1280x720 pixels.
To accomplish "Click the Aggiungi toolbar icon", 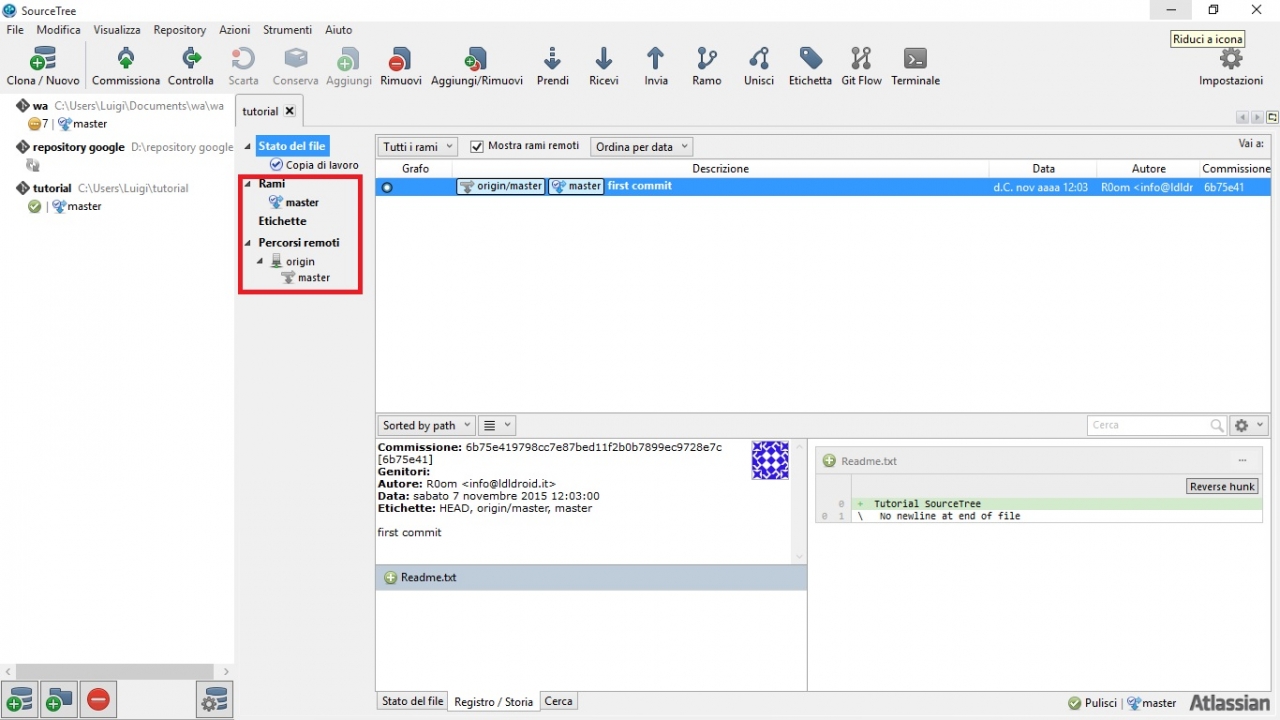I will pos(348,59).
